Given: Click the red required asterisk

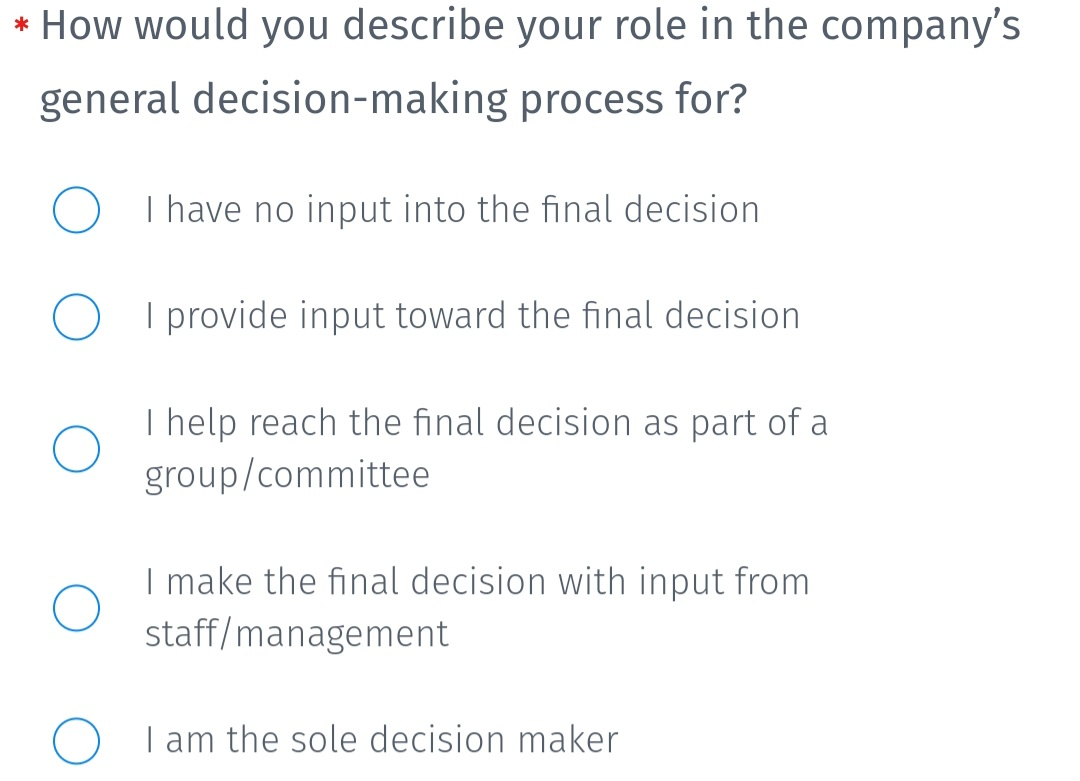Looking at the screenshot, I should coord(21,26).
